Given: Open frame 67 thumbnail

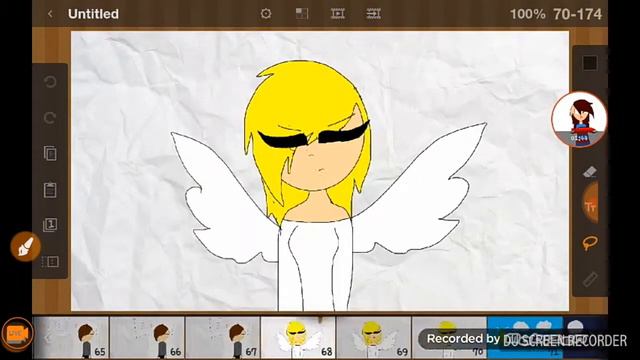Looking at the screenshot, I should (x=222, y=338).
